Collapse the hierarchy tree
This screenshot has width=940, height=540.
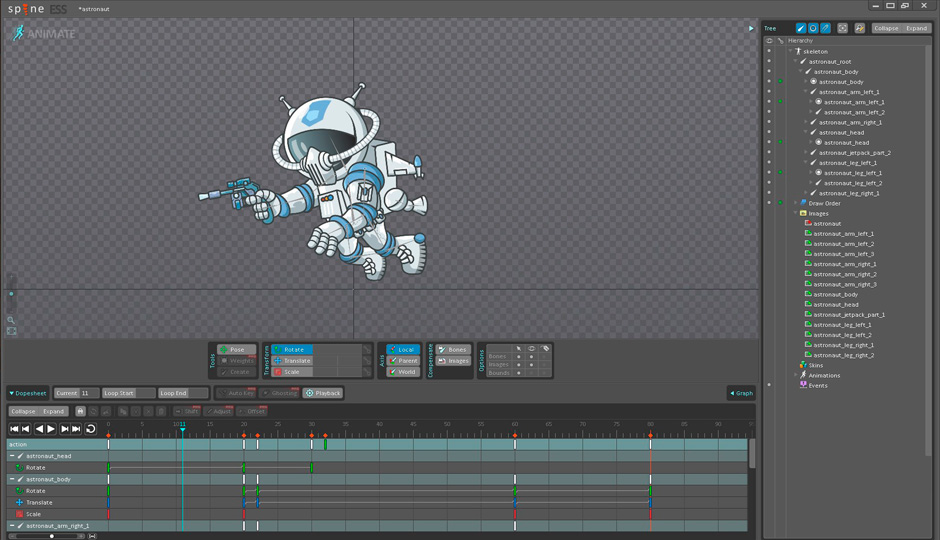(x=886, y=28)
